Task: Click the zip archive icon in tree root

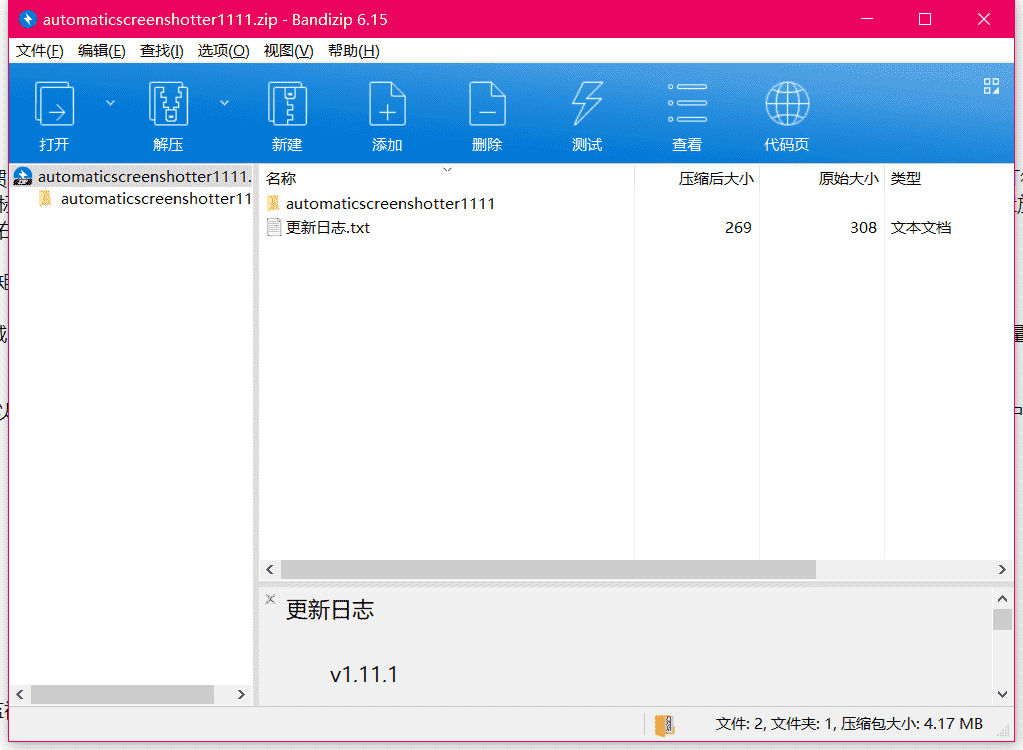Action: (23, 176)
